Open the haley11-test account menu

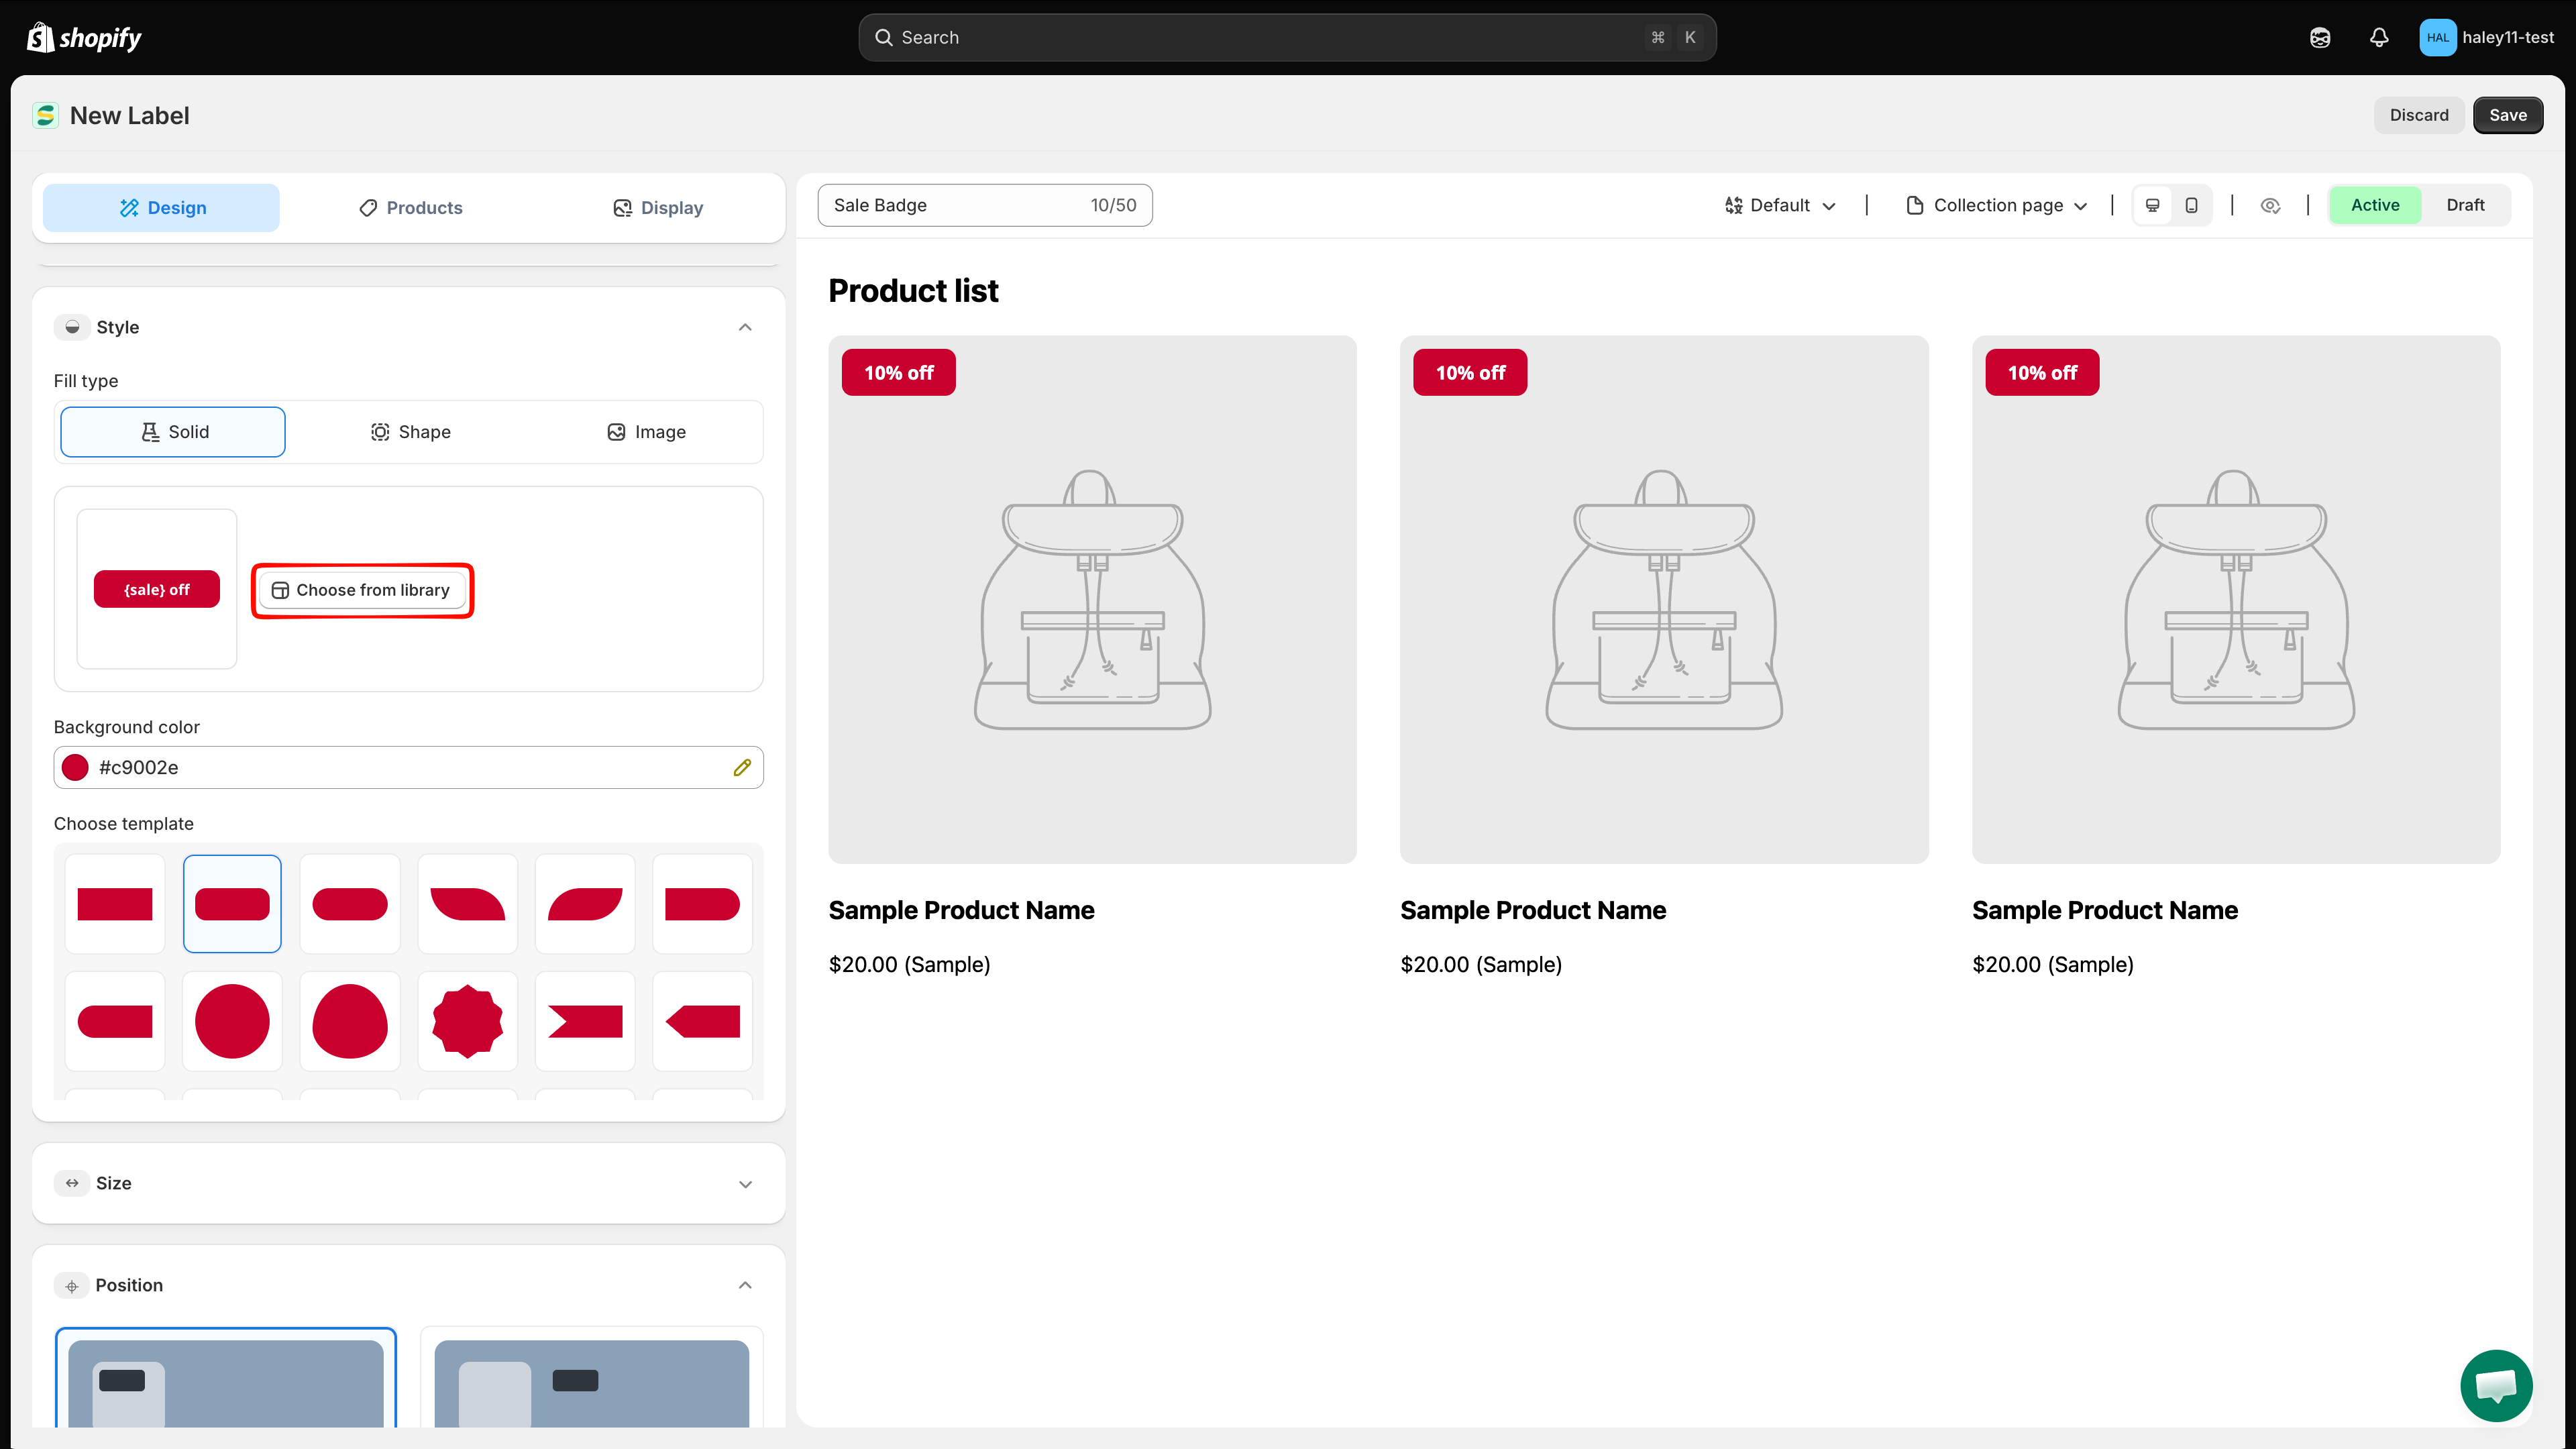(x=2486, y=37)
